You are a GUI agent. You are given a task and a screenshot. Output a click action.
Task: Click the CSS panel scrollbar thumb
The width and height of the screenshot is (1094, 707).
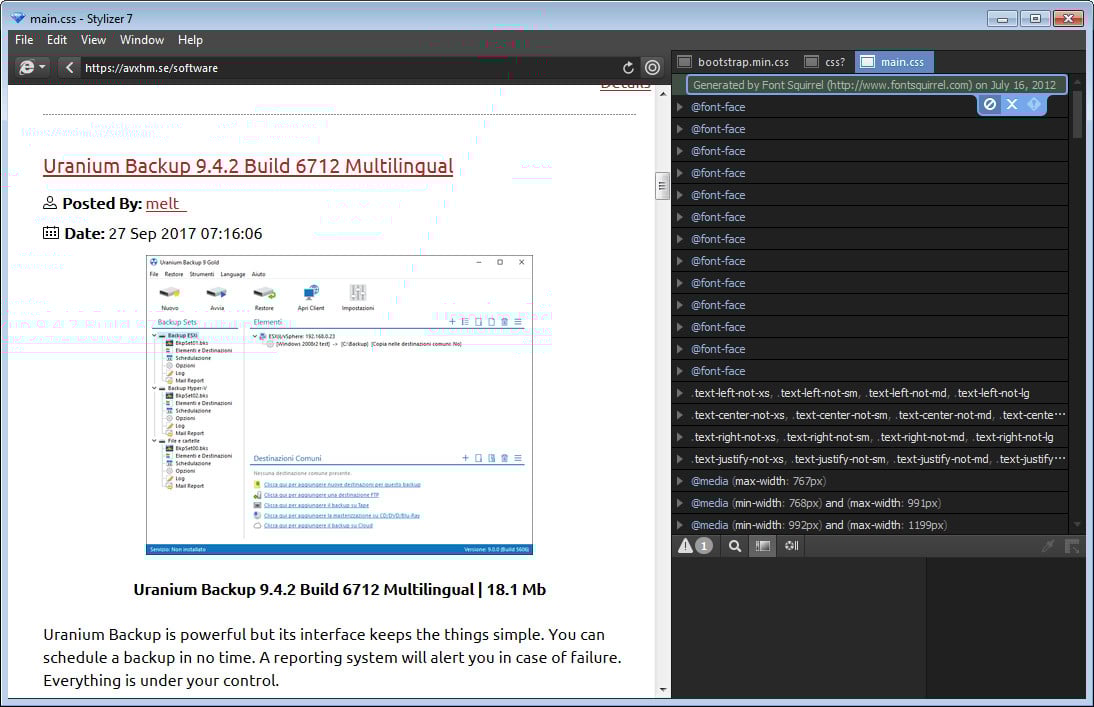coord(1077,115)
